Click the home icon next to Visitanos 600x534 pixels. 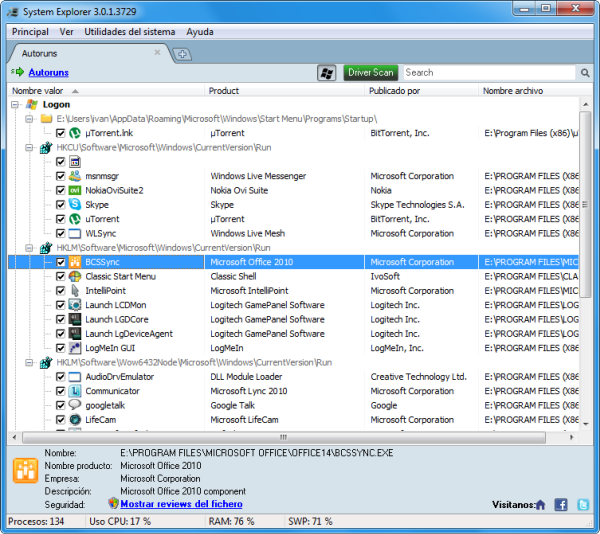[540, 505]
